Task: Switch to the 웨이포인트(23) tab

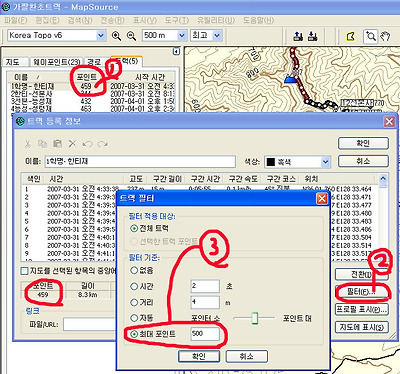Action: point(56,62)
